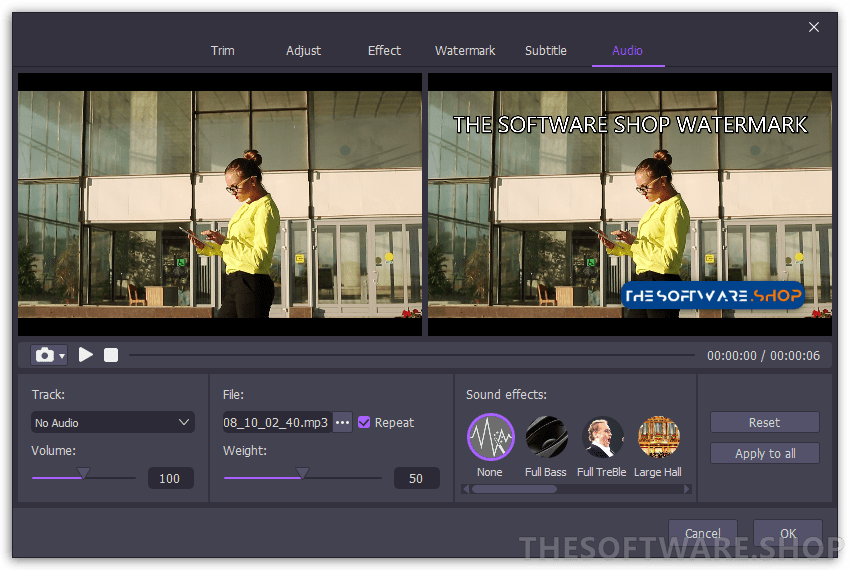This screenshot has height=570, width=850.
Task: Click the Apply to all button
Action: [x=764, y=453]
